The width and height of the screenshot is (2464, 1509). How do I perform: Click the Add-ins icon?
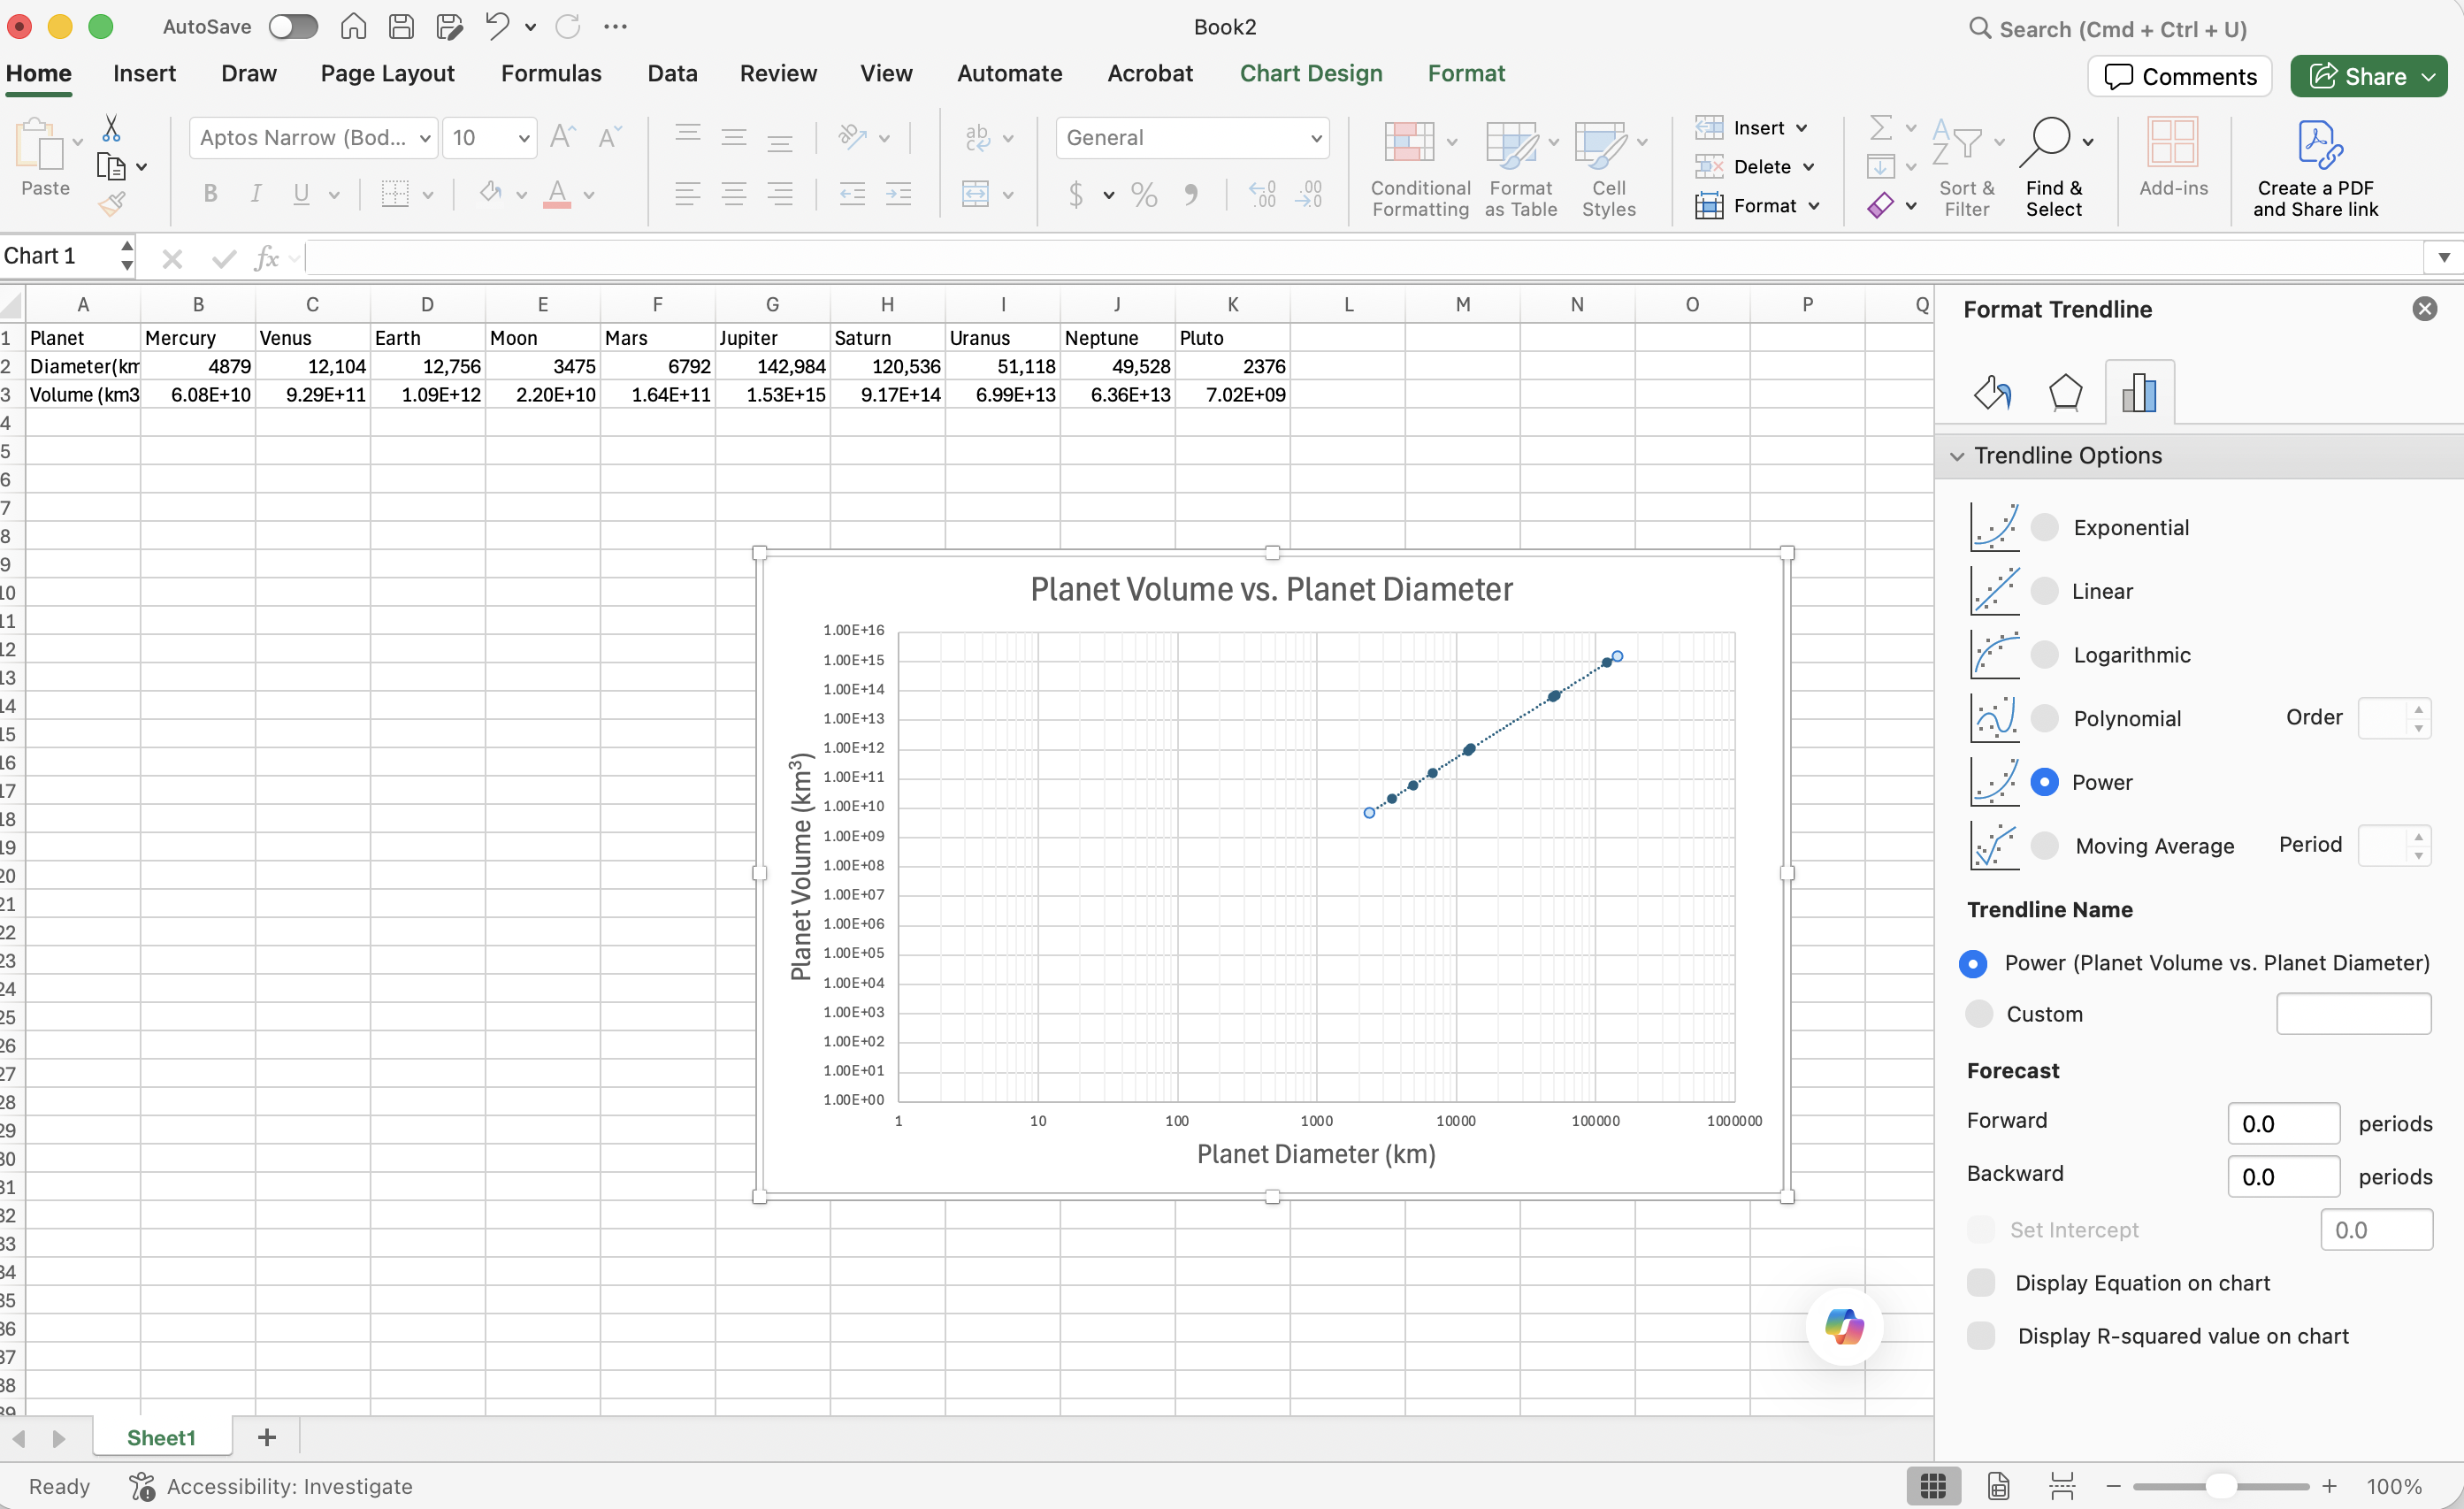2173,158
